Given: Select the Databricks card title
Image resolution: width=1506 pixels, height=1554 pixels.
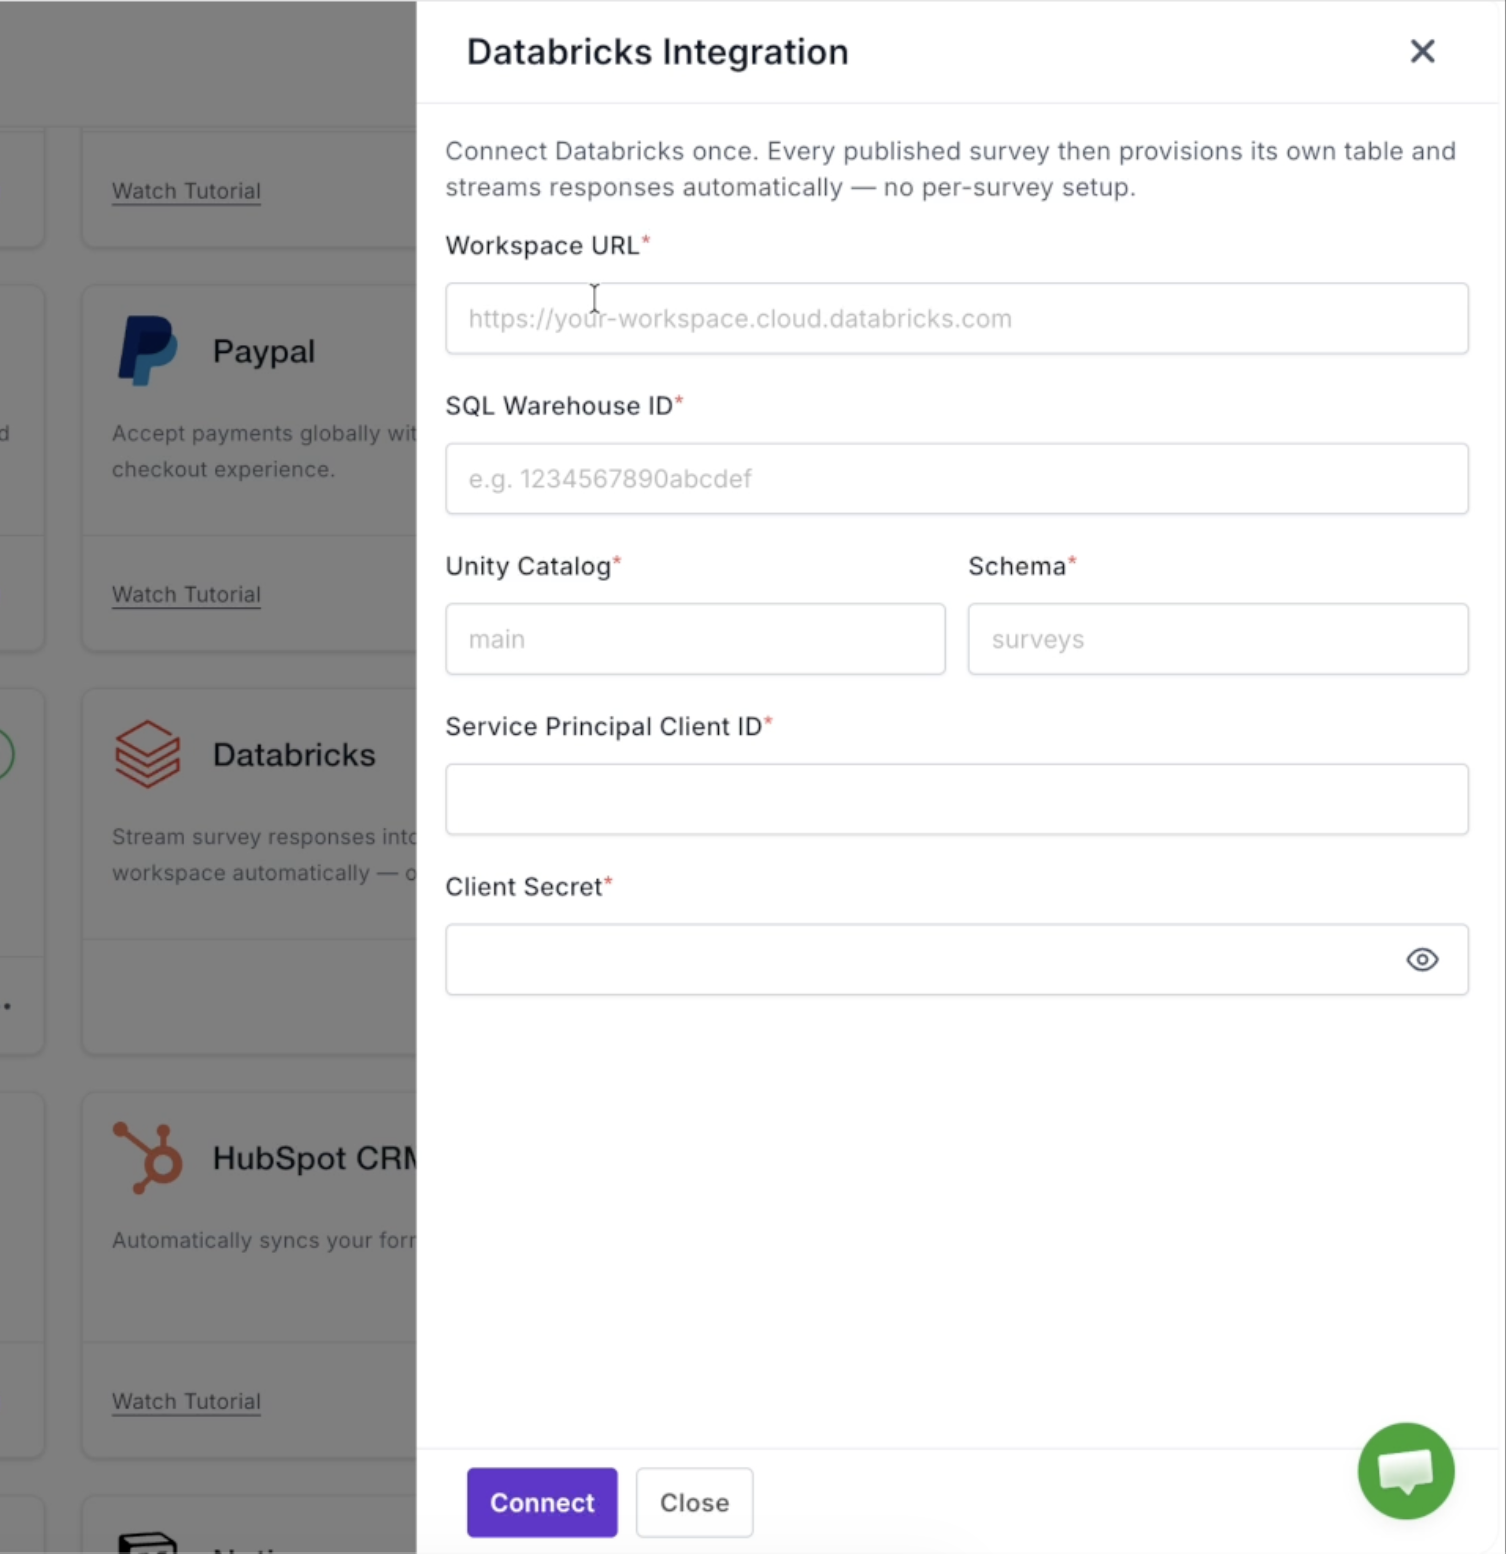Looking at the screenshot, I should [x=294, y=754].
